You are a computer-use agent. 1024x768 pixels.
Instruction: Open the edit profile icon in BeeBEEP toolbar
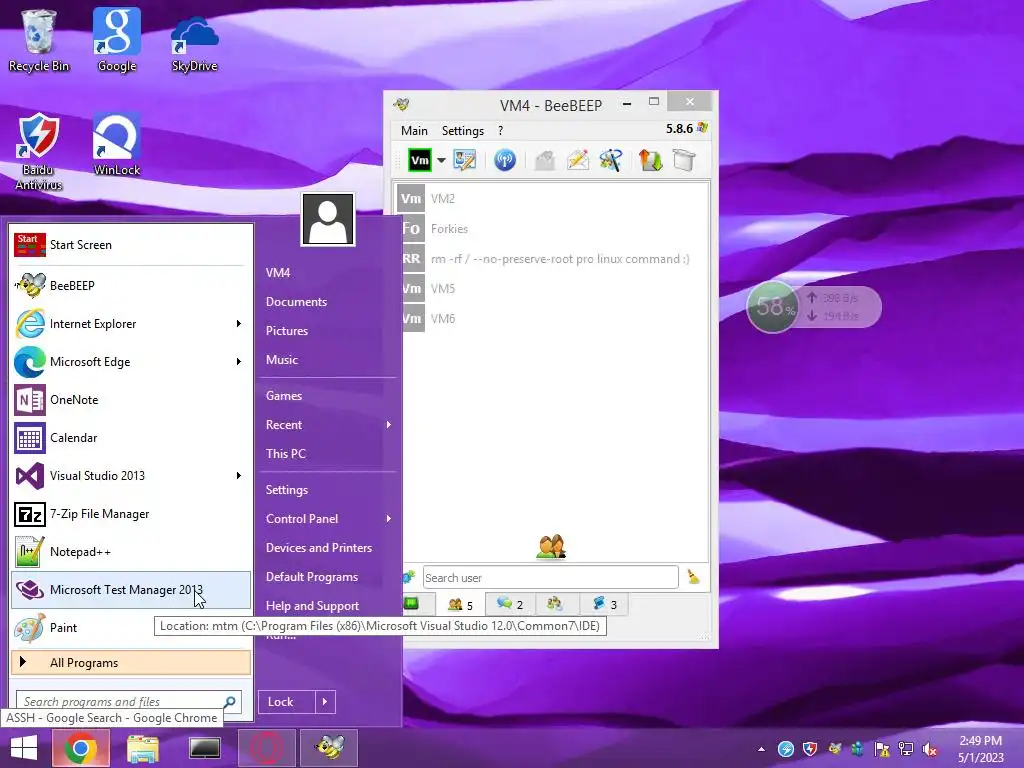[x=465, y=160]
